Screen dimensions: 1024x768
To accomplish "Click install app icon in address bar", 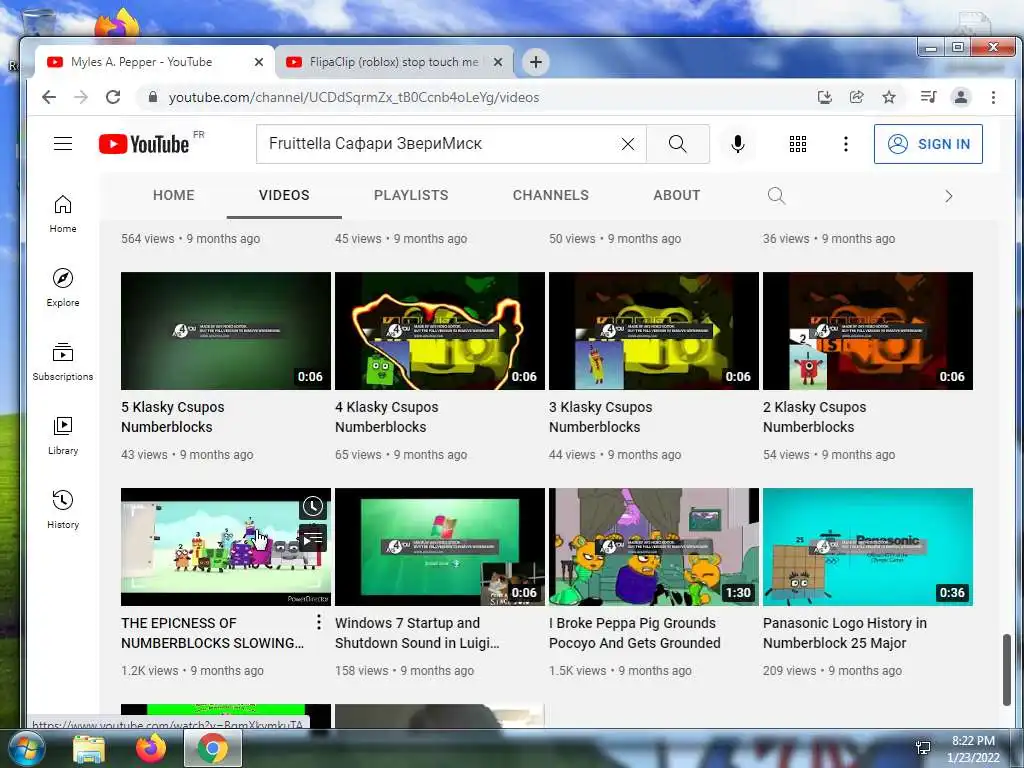I will (x=825, y=97).
